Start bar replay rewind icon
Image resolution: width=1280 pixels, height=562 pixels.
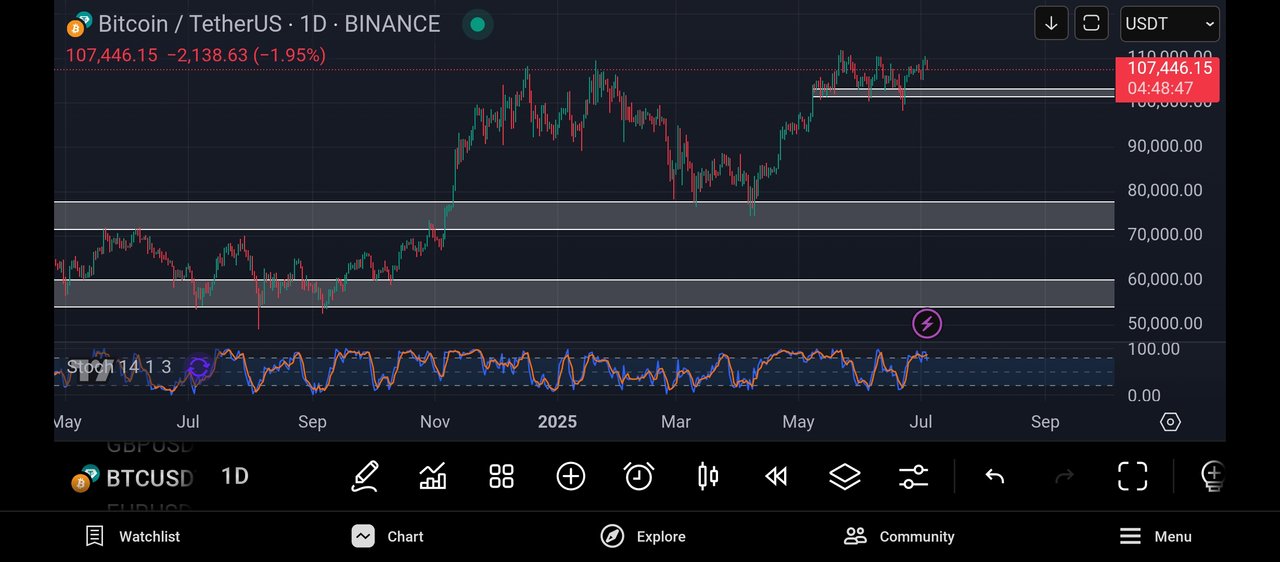pos(776,477)
